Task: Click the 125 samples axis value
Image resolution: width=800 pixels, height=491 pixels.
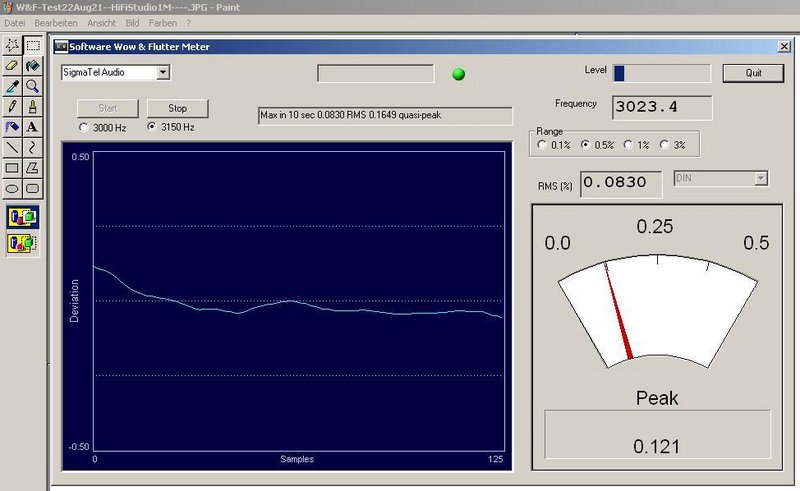Action: (x=495, y=459)
